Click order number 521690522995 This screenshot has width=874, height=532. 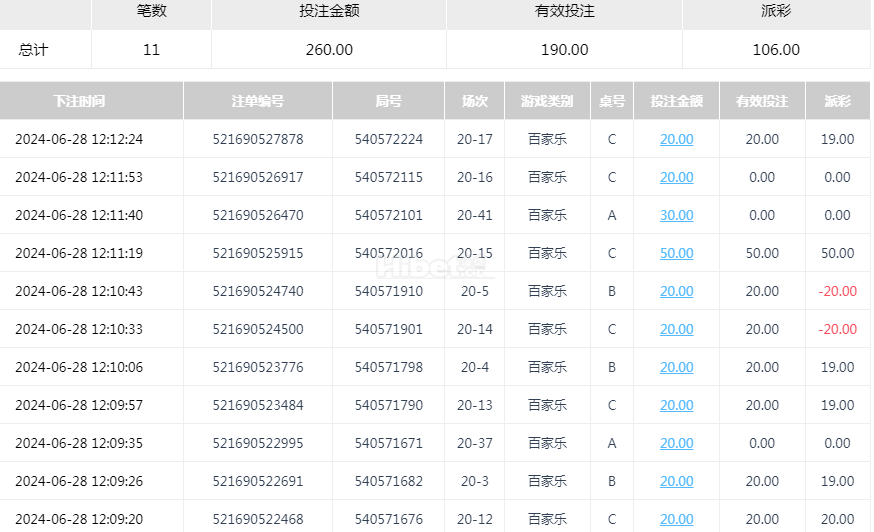pyautogui.click(x=258, y=443)
